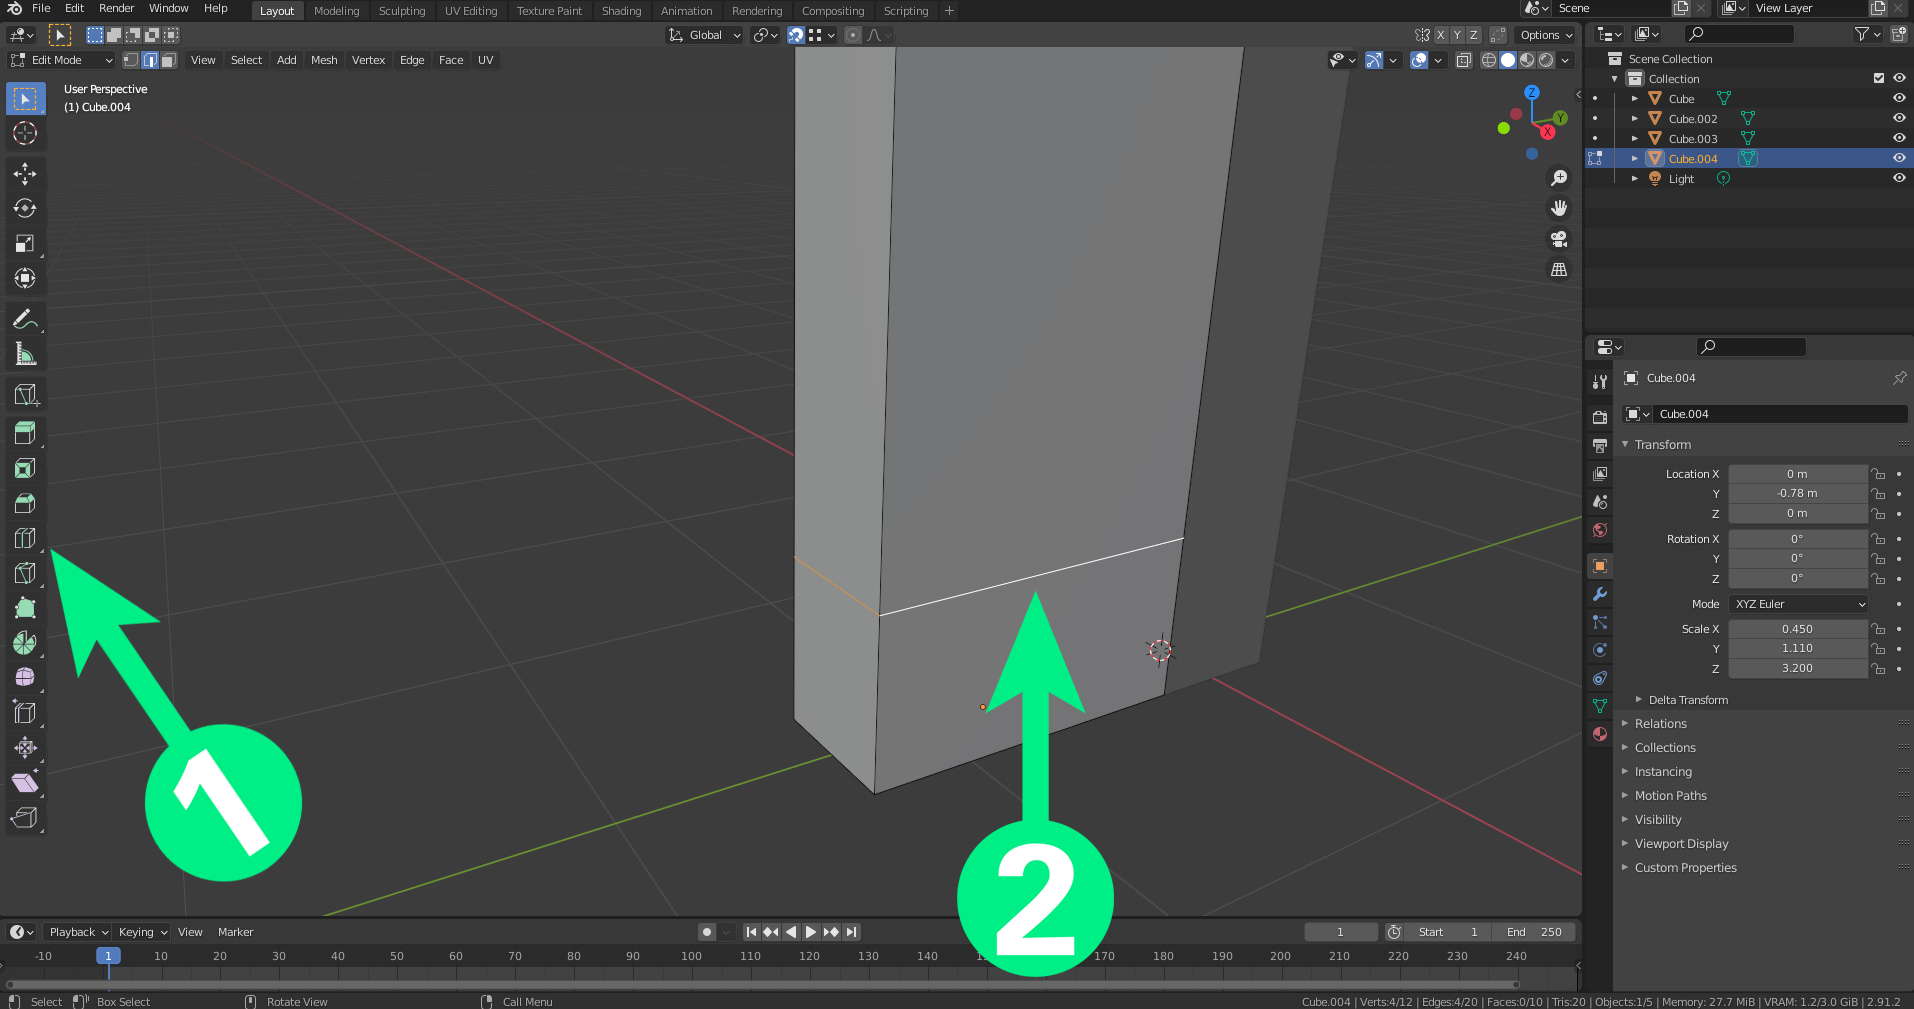1914x1009 pixels.
Task: Click the Scale Z value field
Action: [1796, 668]
